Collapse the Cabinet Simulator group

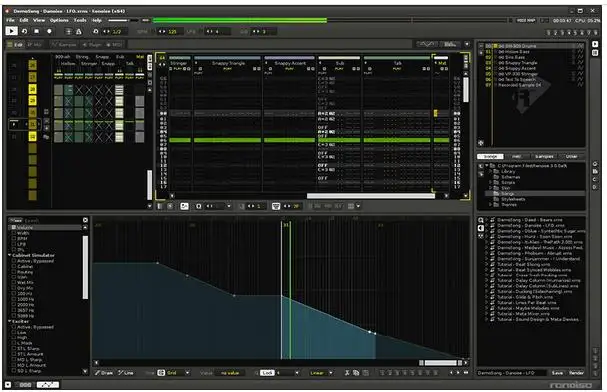[10, 255]
